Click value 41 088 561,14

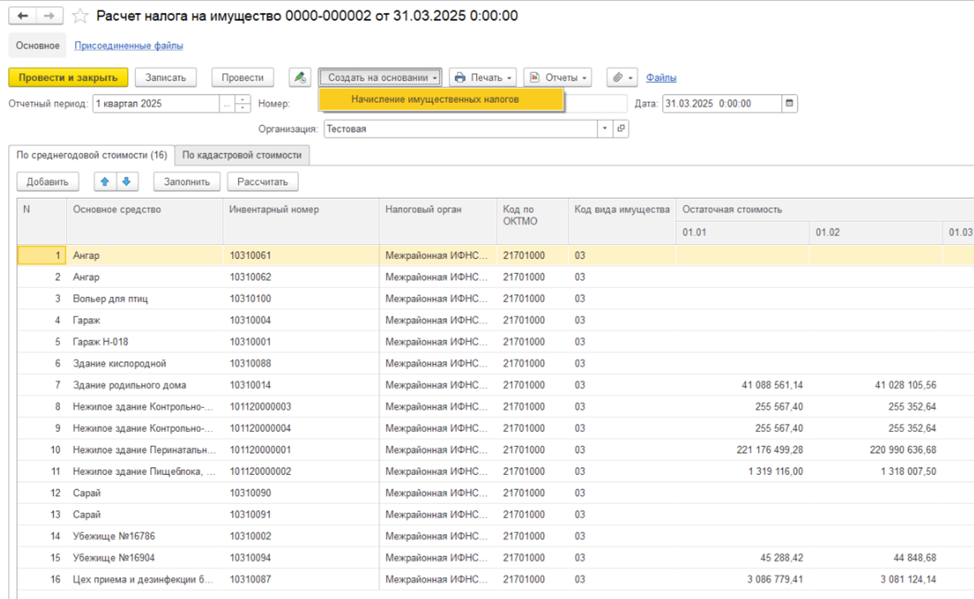coord(772,385)
